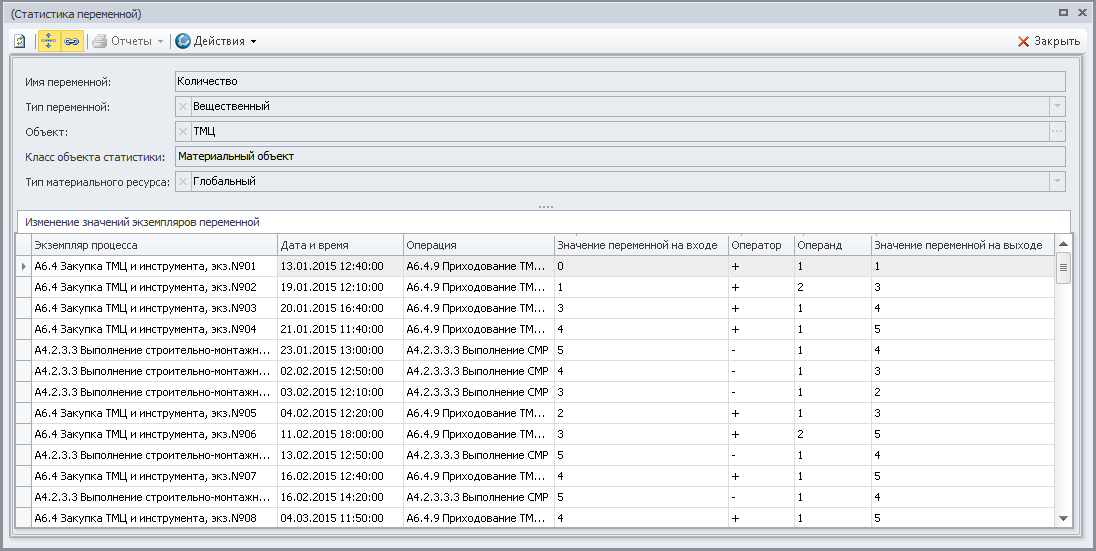Expand the Тип материального ресурса dropdown arrow
The width and height of the screenshot is (1096, 551).
(1056, 181)
